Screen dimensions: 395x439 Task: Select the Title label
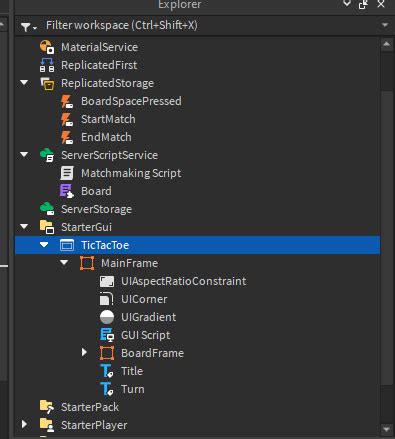point(132,371)
